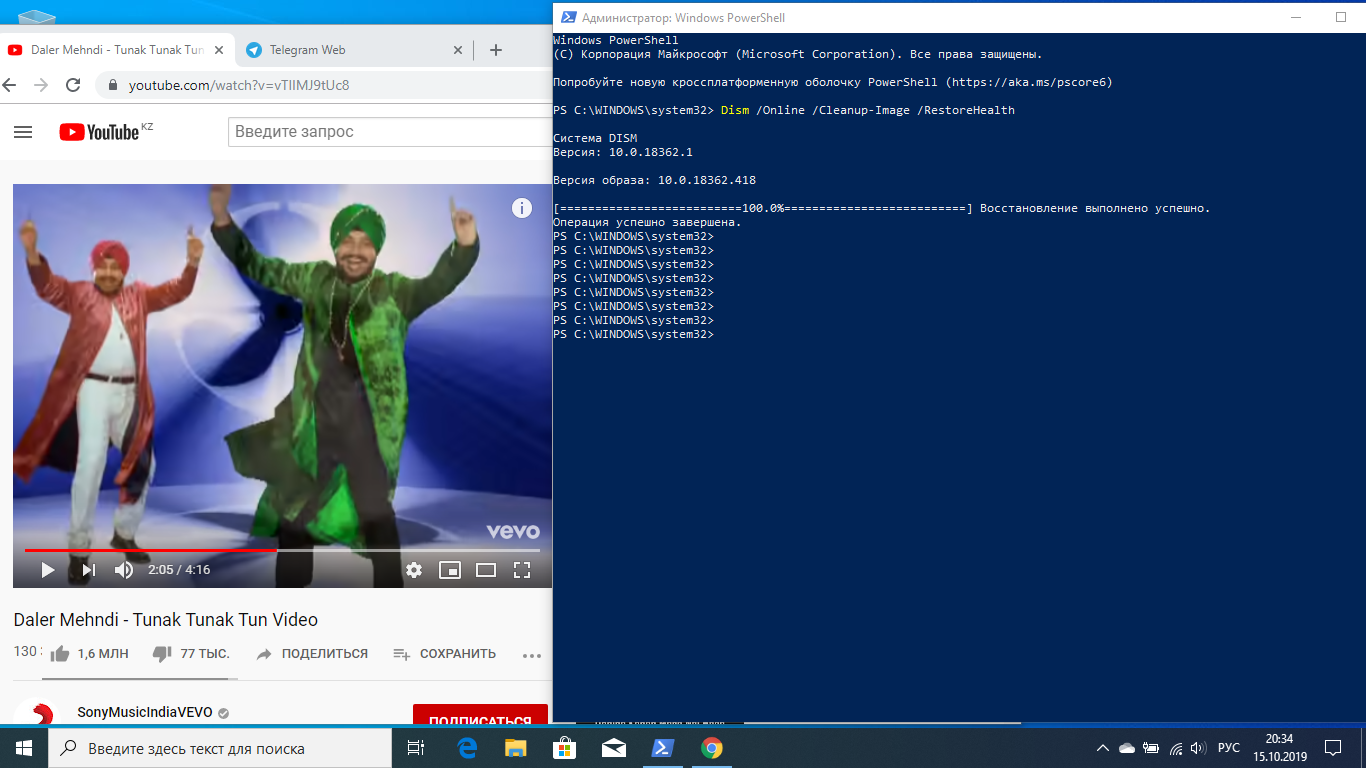Switch to Chrome taskbar icon
Screen dimensions: 1366x768
point(712,748)
